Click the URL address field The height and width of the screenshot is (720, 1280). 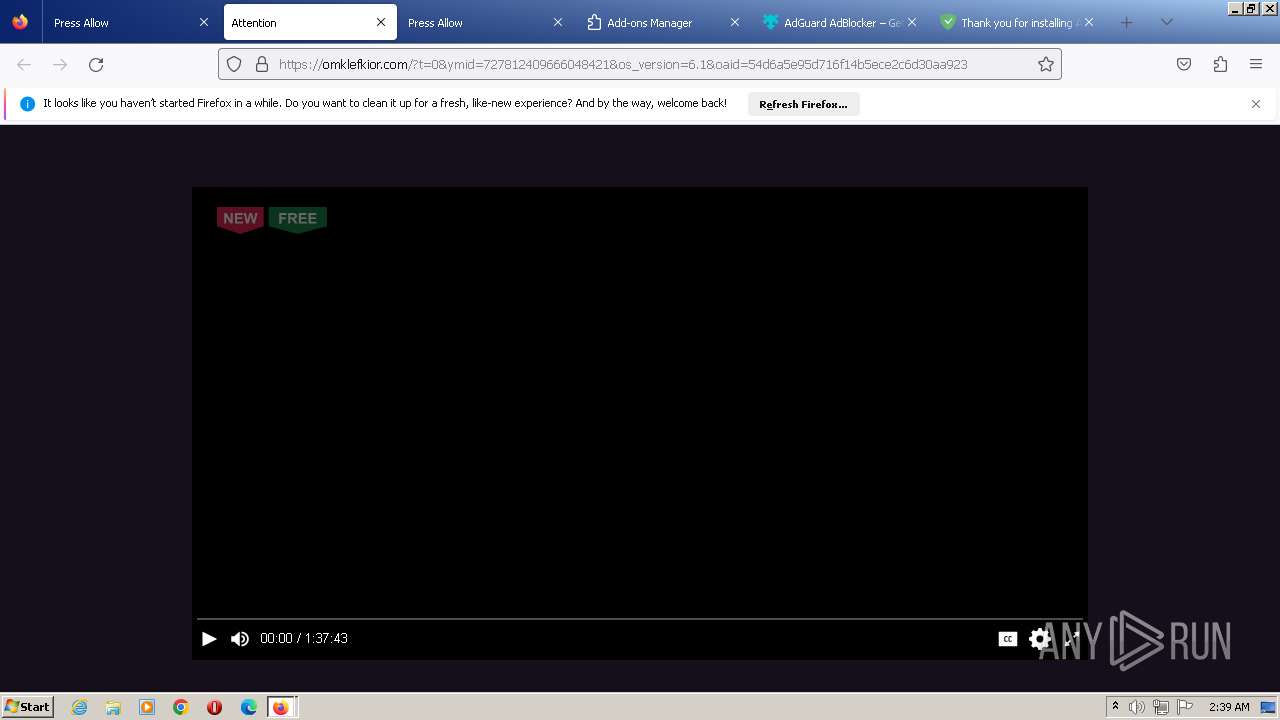pos(640,64)
